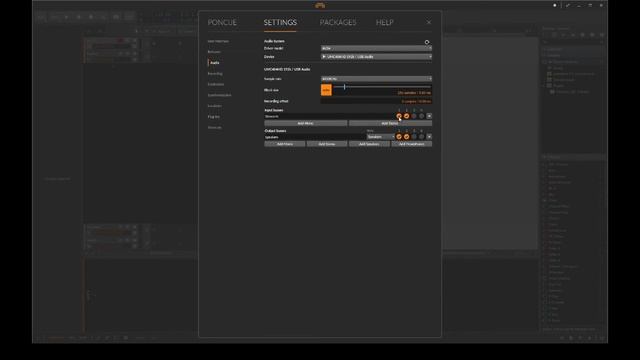Select User Interface settings page
Viewport: 640px width, 360px height.
point(218,41)
